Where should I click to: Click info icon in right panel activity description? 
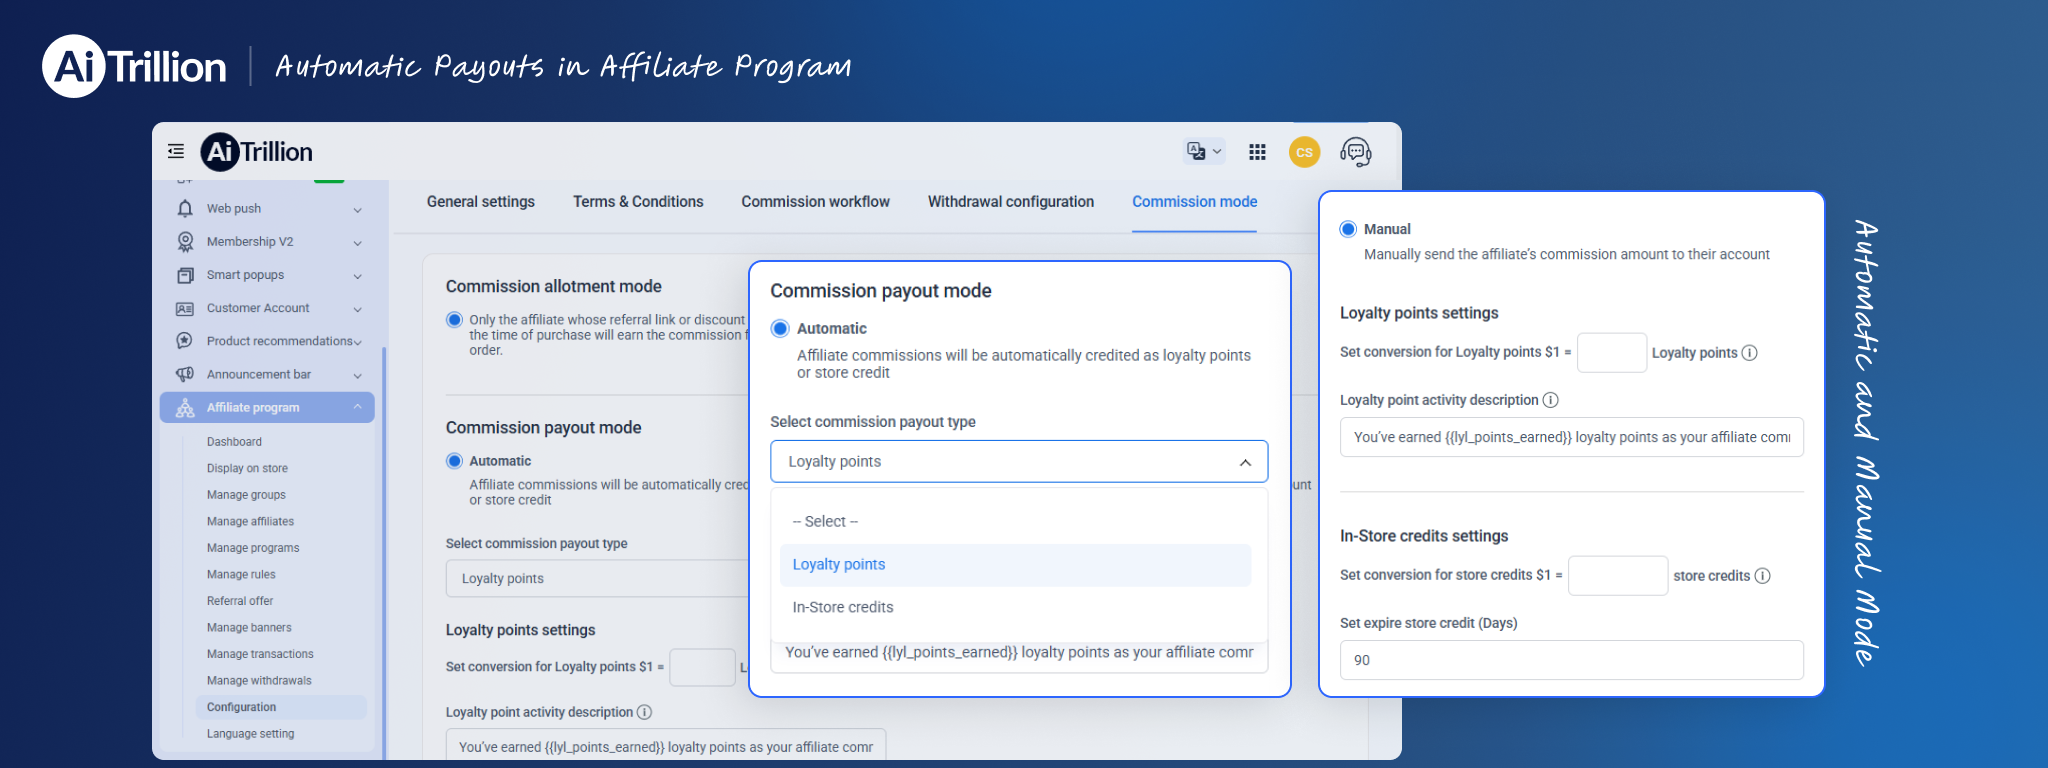click(x=1550, y=400)
